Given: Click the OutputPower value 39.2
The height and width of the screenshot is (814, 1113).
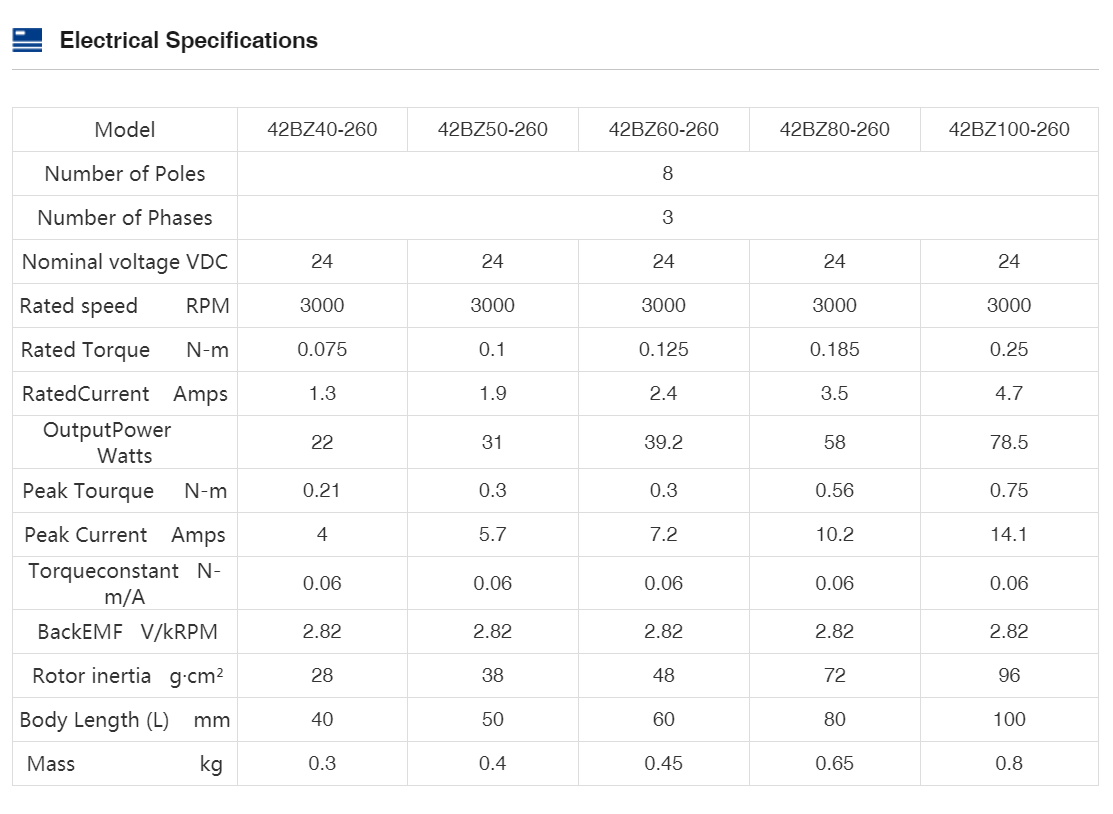Looking at the screenshot, I should (663, 442).
